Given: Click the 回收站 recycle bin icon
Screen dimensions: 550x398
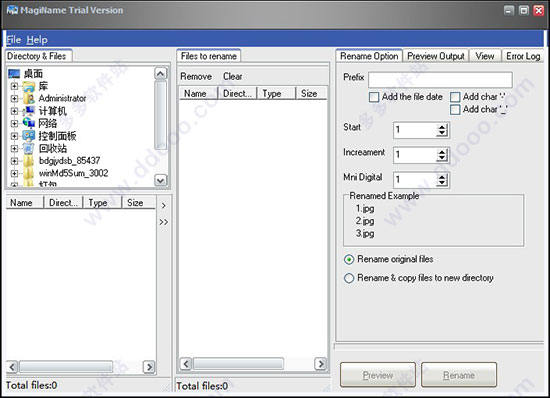Looking at the screenshot, I should pyautogui.click(x=29, y=148).
